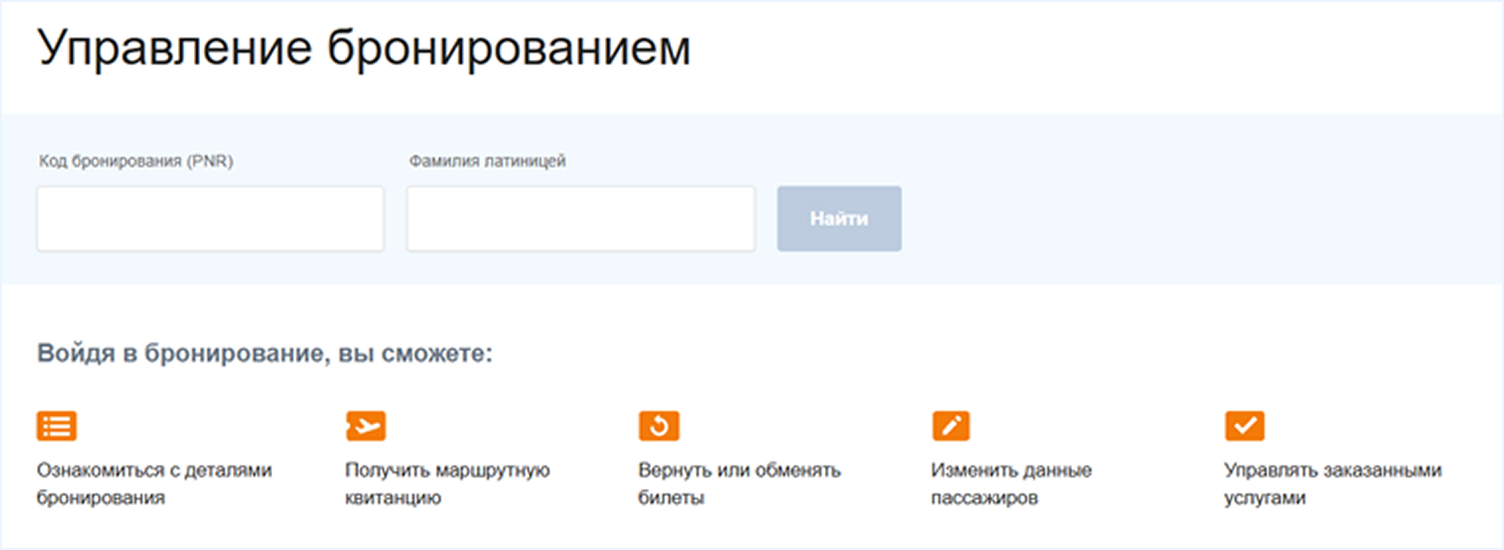Click the heading Управление бронированием

[x=364, y=50]
